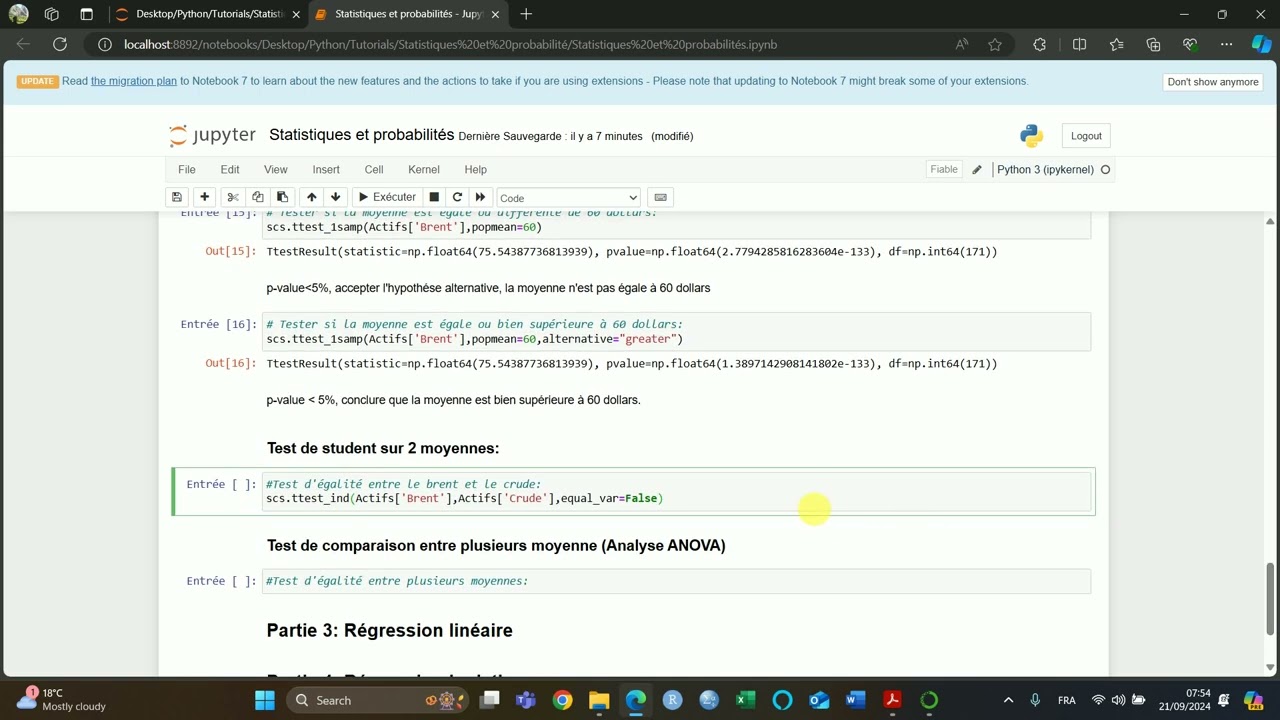Add page to favorites with star icon
The width and height of the screenshot is (1280, 720).
(995, 44)
